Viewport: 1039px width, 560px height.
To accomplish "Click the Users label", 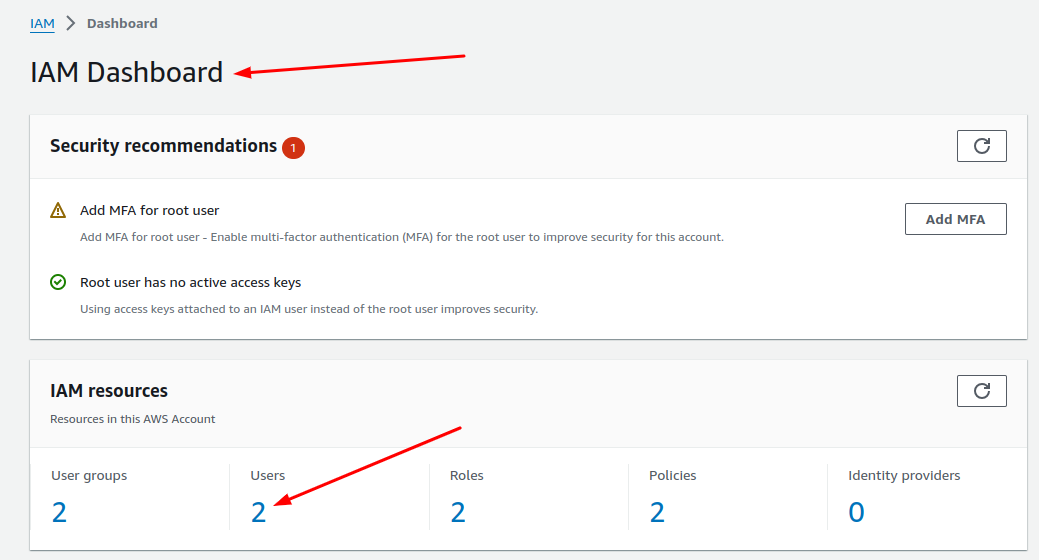I will [268, 476].
